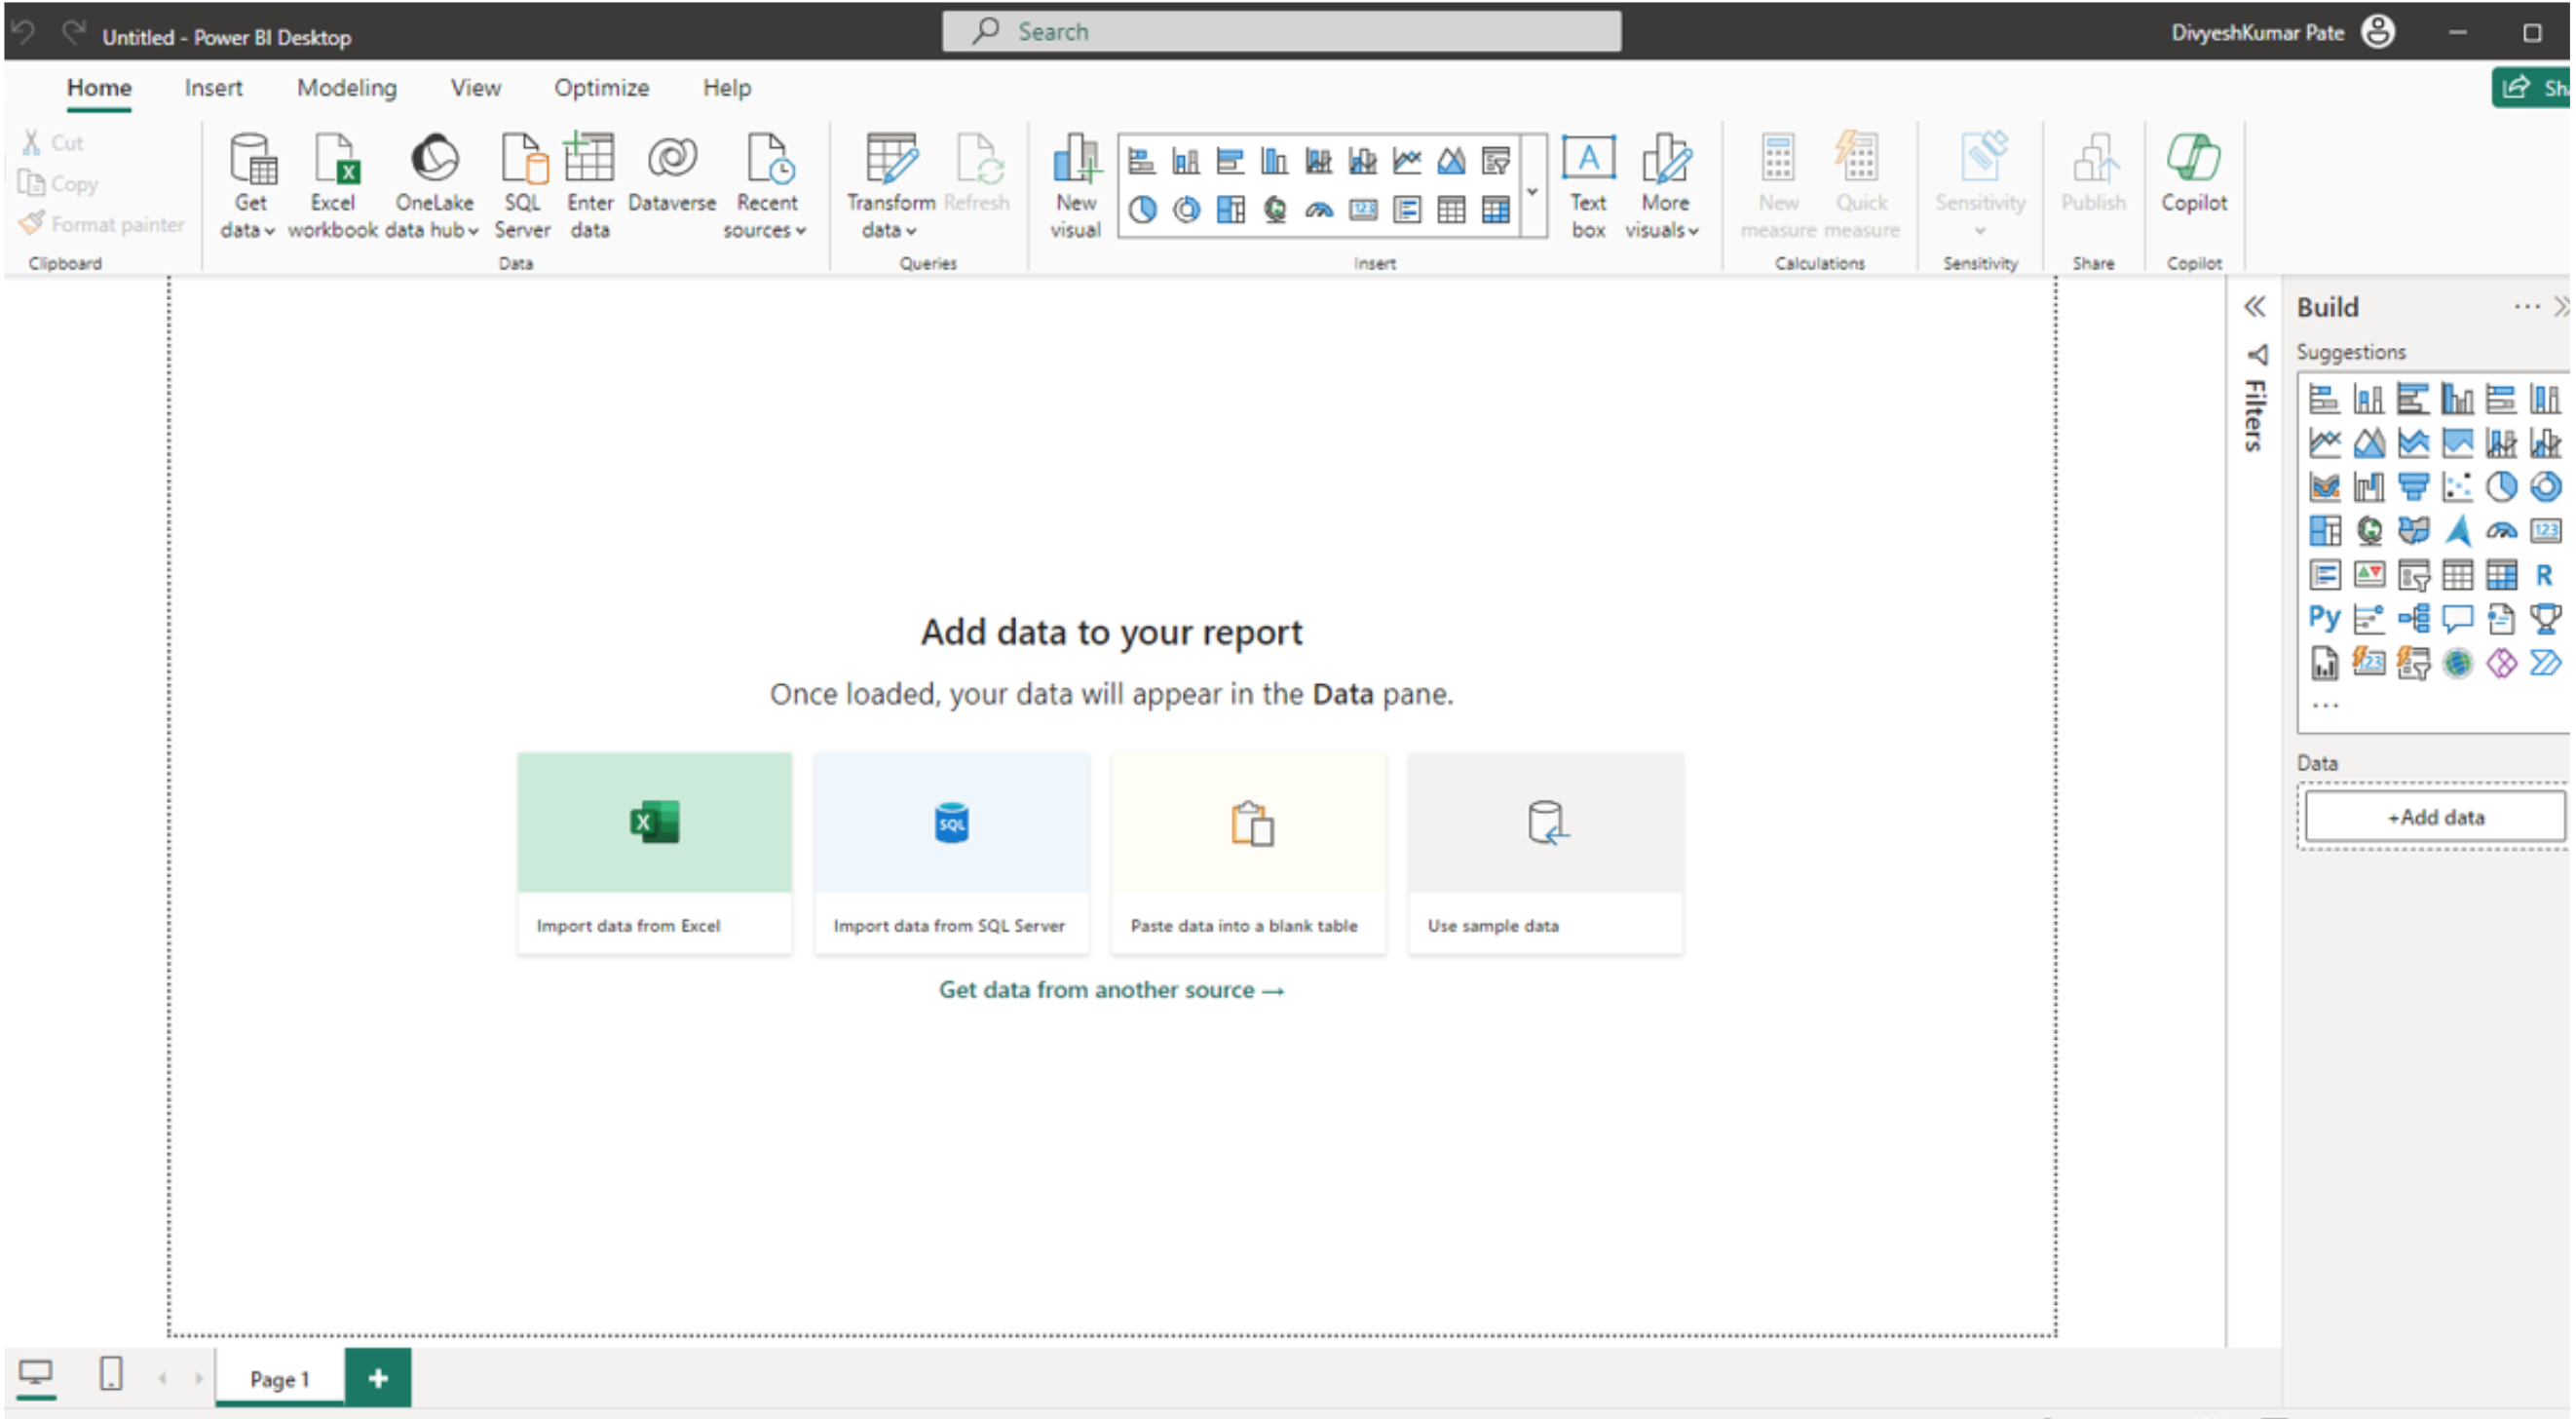
Task: Select the ArcGIS map in Build pane
Action: 2457,662
